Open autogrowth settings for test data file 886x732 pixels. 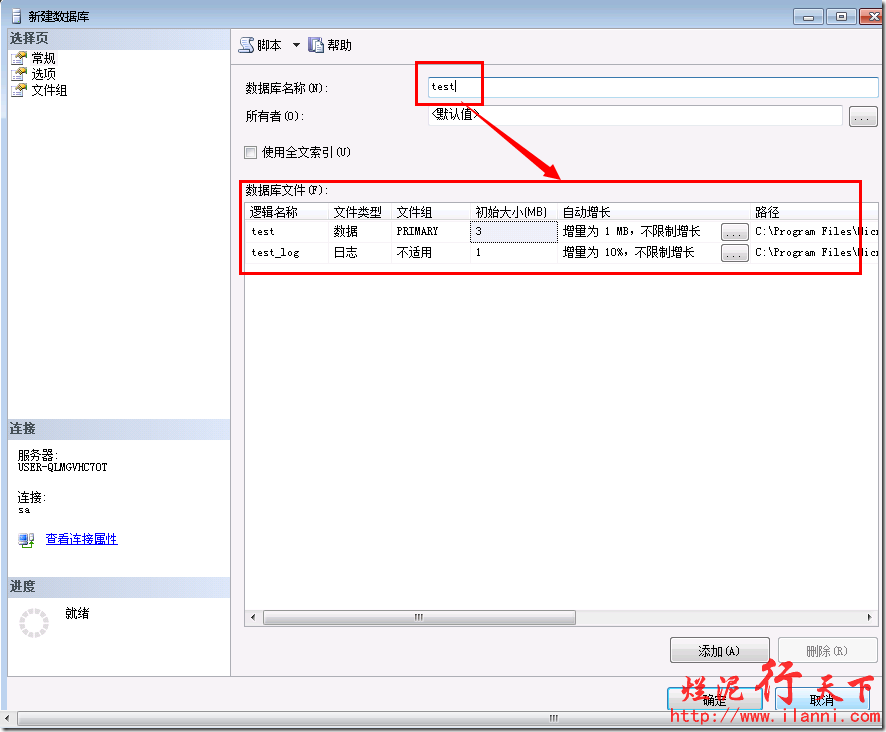tap(735, 232)
